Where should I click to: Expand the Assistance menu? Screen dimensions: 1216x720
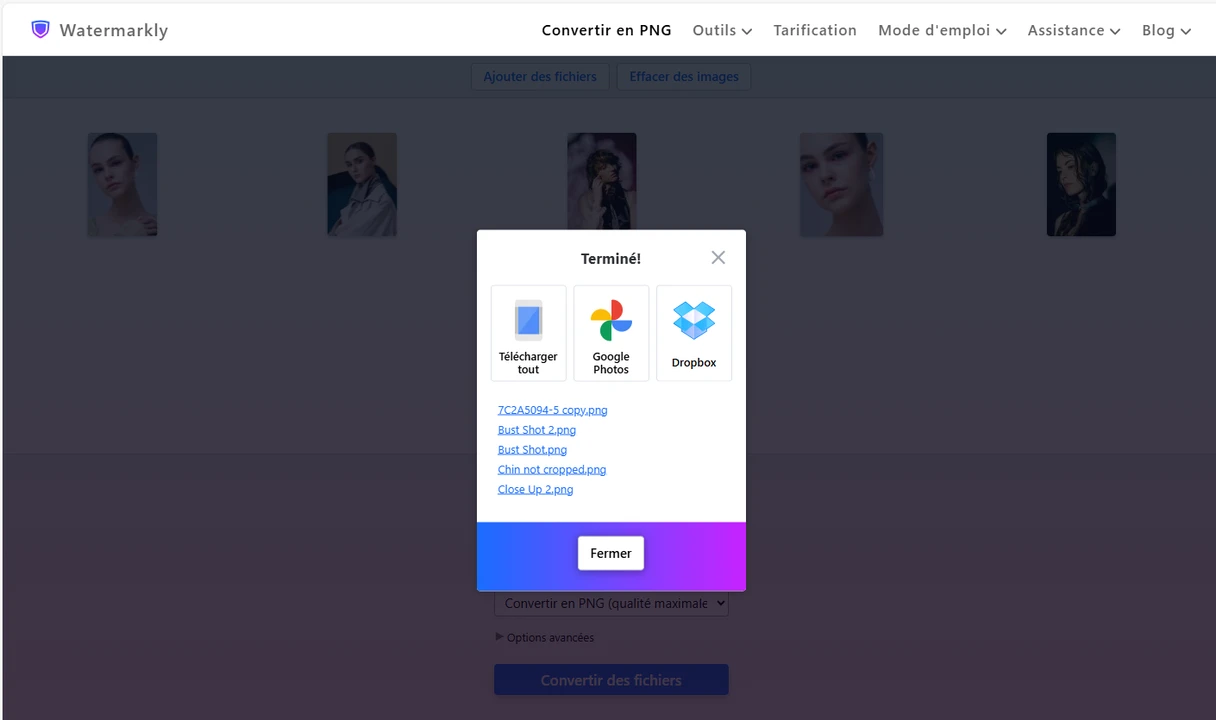coord(1074,30)
